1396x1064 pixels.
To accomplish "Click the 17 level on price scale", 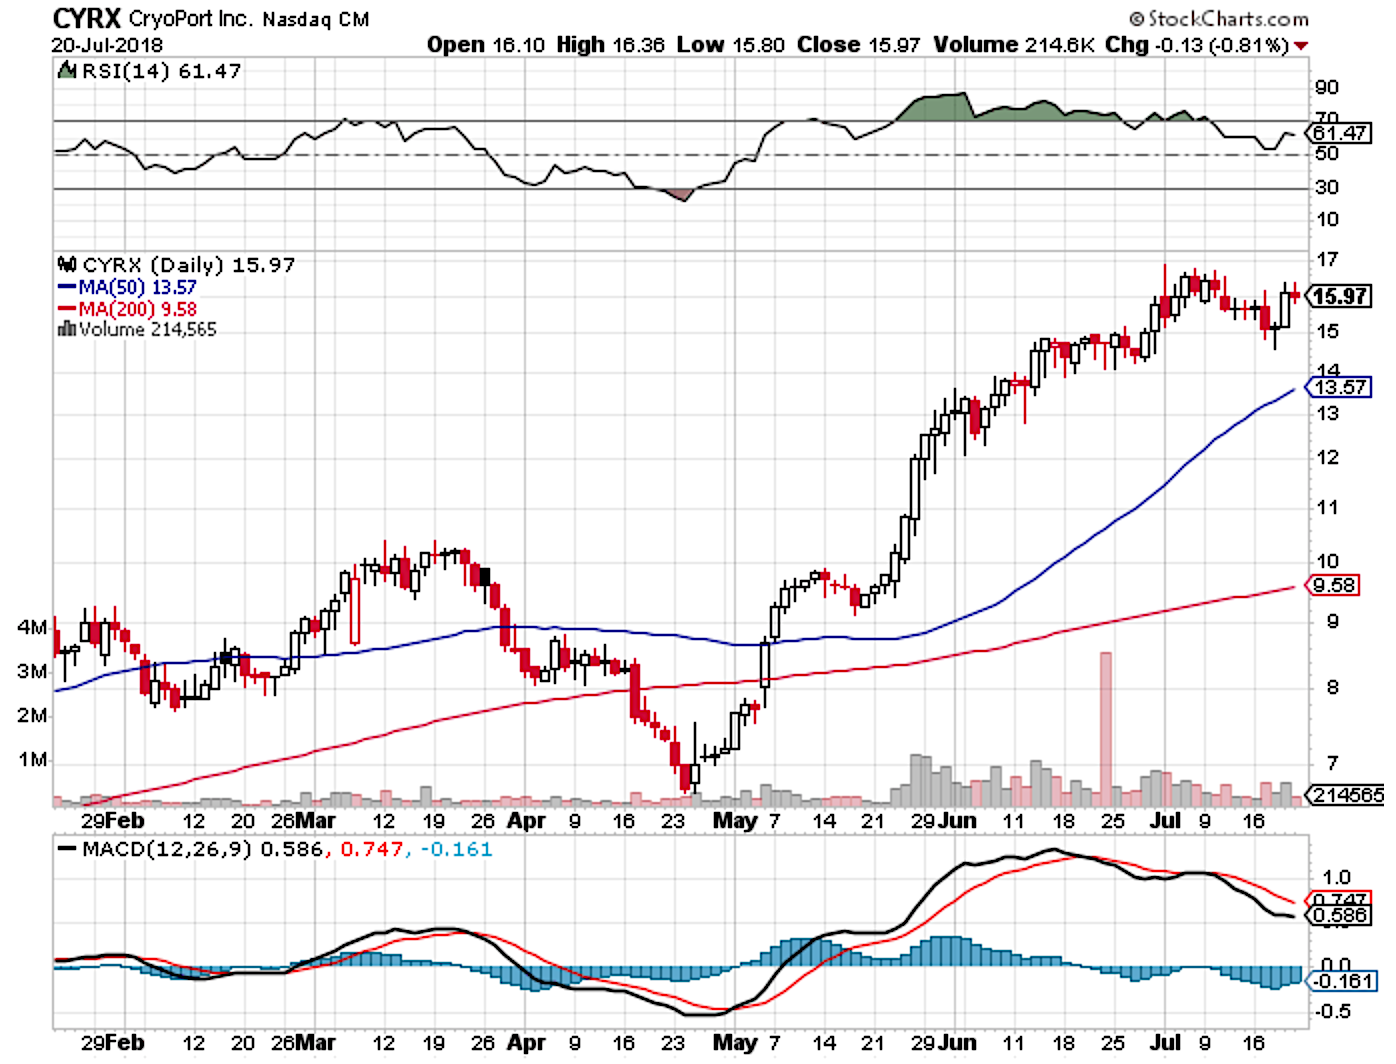I will 1327,260.
